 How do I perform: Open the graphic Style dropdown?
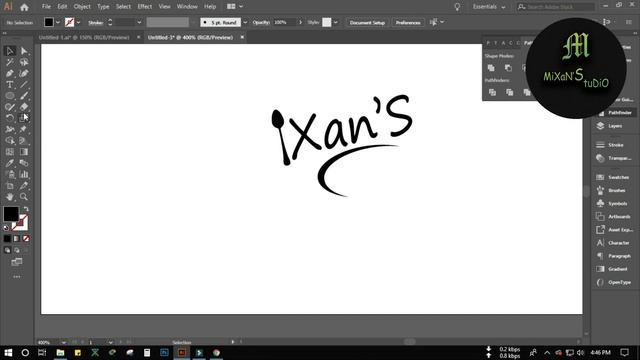[336, 22]
